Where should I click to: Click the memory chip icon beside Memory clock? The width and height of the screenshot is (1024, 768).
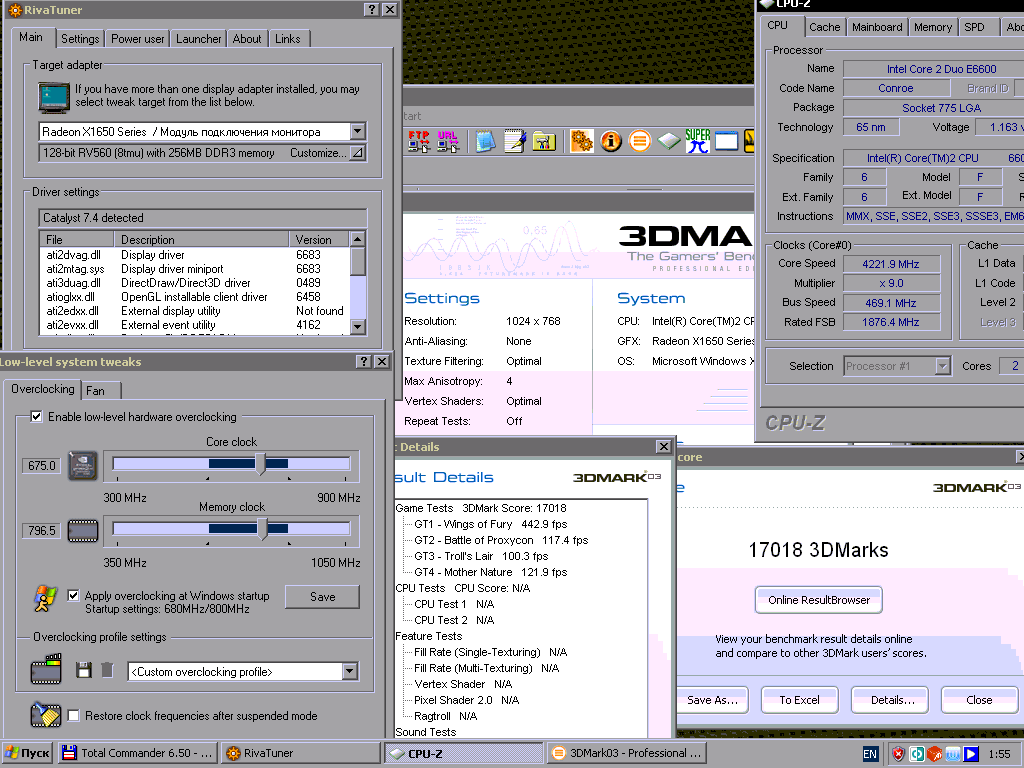coord(83,530)
